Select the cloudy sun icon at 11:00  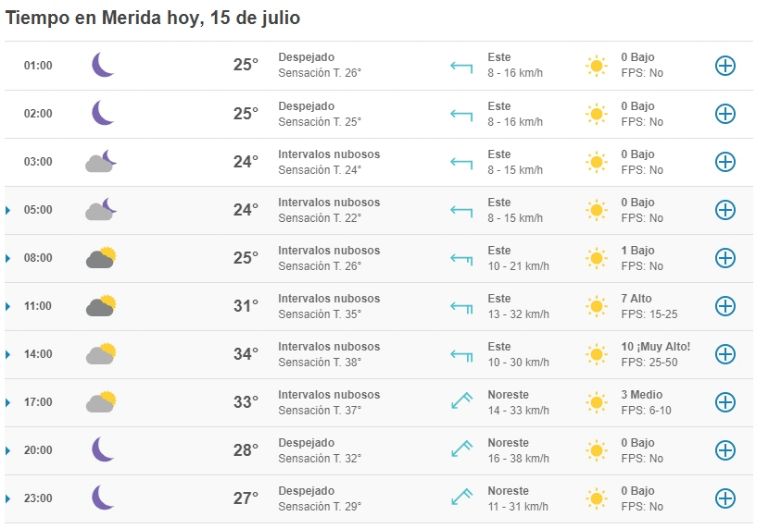tap(101, 306)
